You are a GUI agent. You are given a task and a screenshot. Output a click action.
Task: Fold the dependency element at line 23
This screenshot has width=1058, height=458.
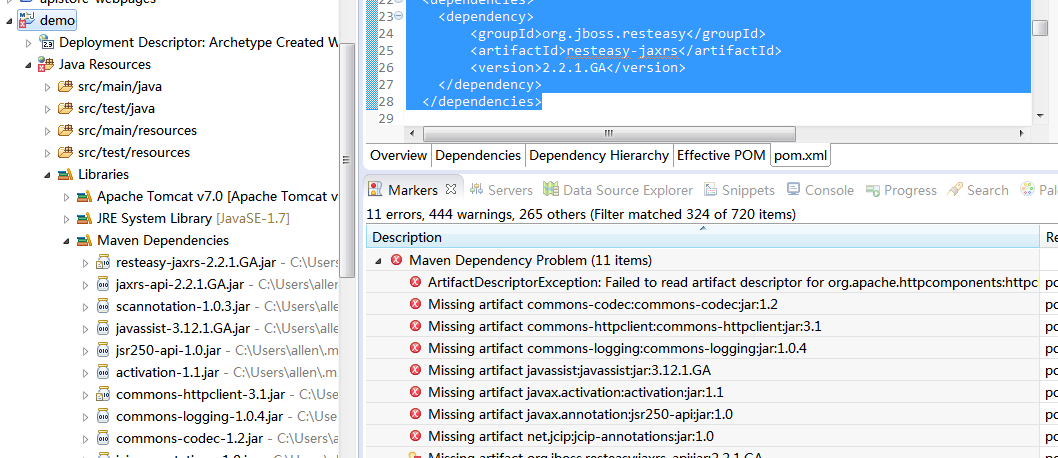click(x=398, y=16)
